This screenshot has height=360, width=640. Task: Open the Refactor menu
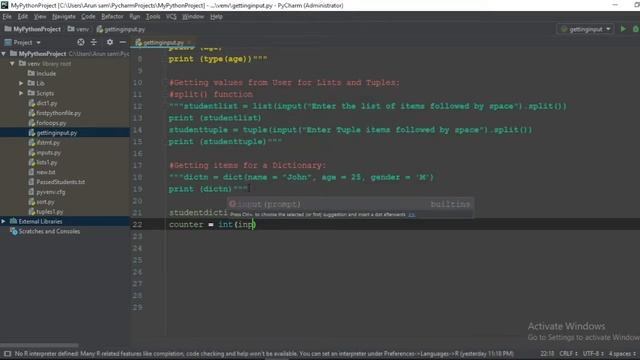[112, 17]
